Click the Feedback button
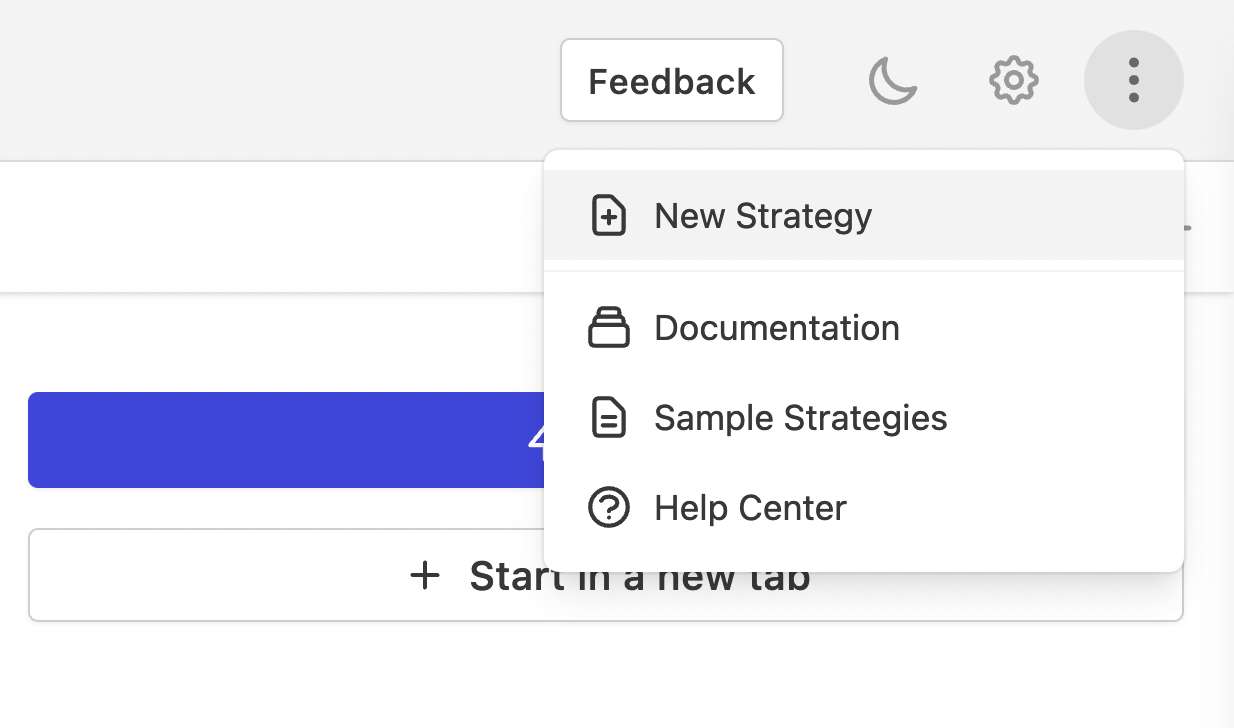The height and width of the screenshot is (728, 1234). [x=672, y=80]
